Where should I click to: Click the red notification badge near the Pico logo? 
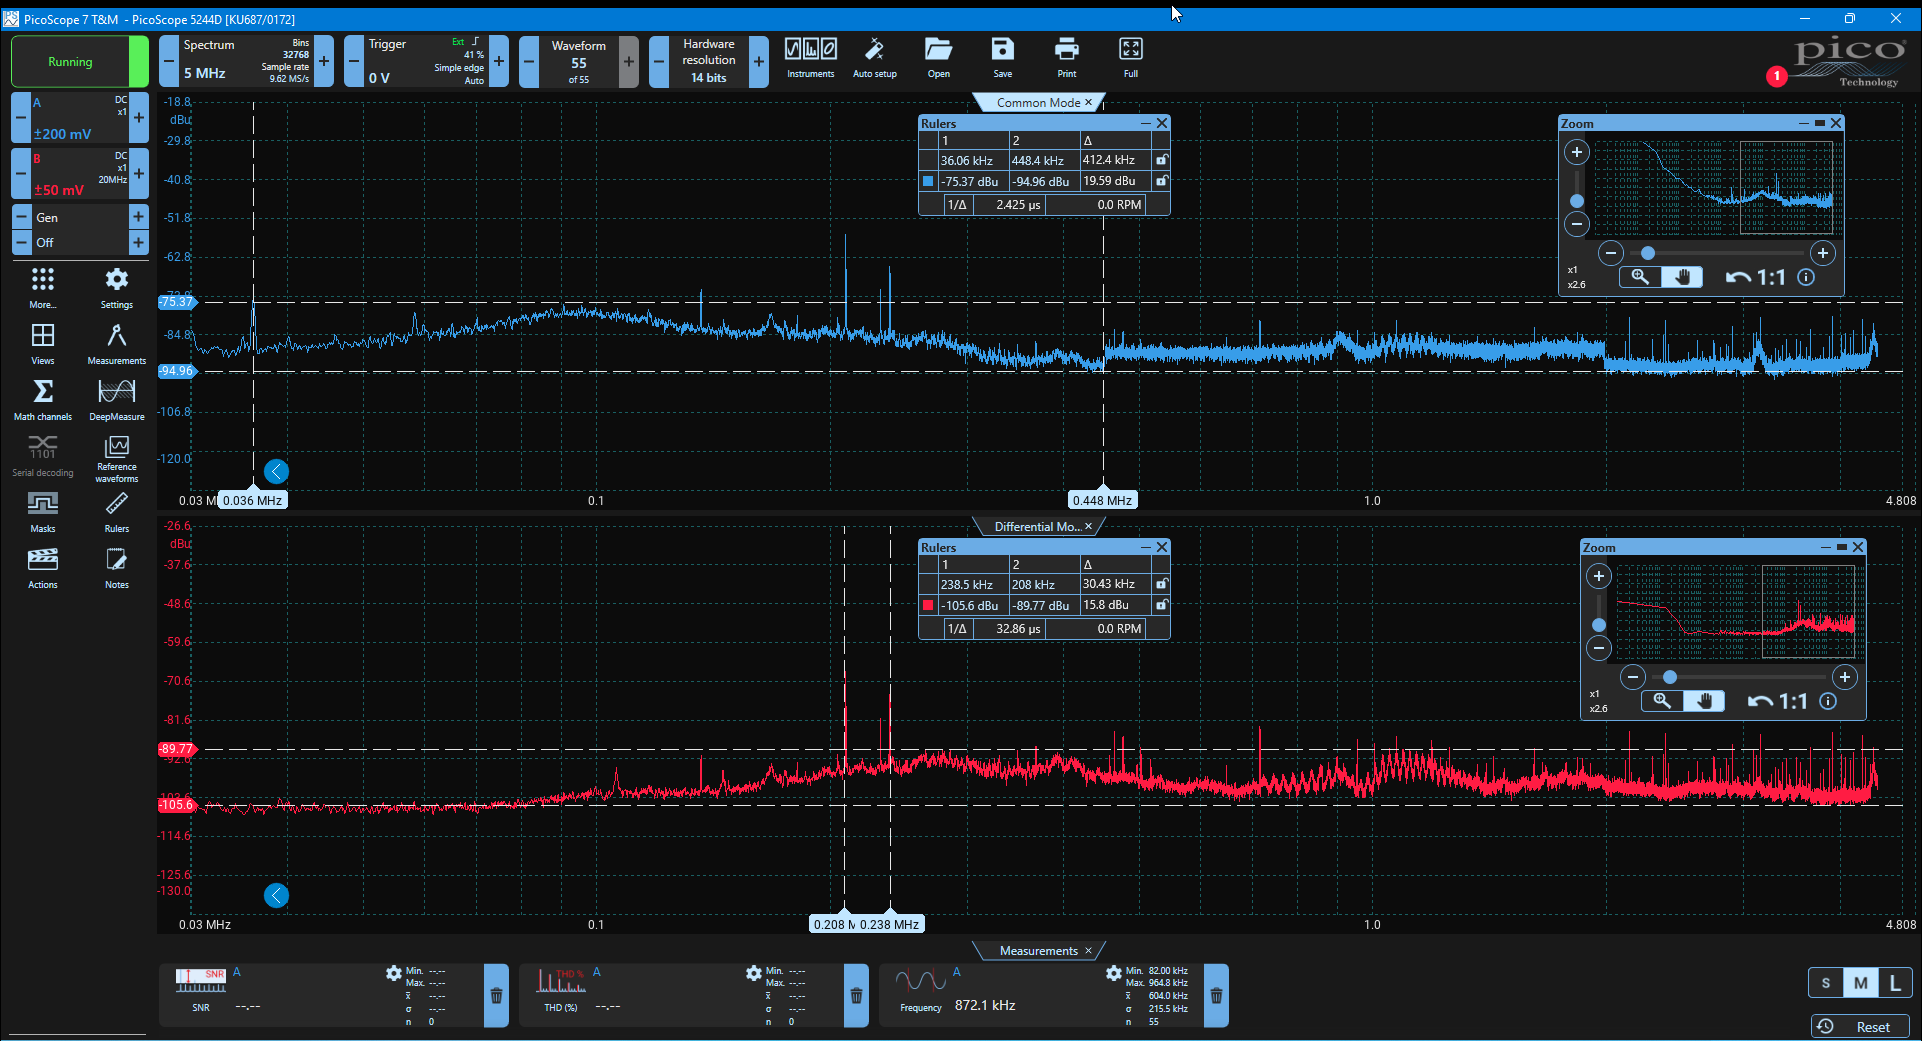click(x=1776, y=76)
